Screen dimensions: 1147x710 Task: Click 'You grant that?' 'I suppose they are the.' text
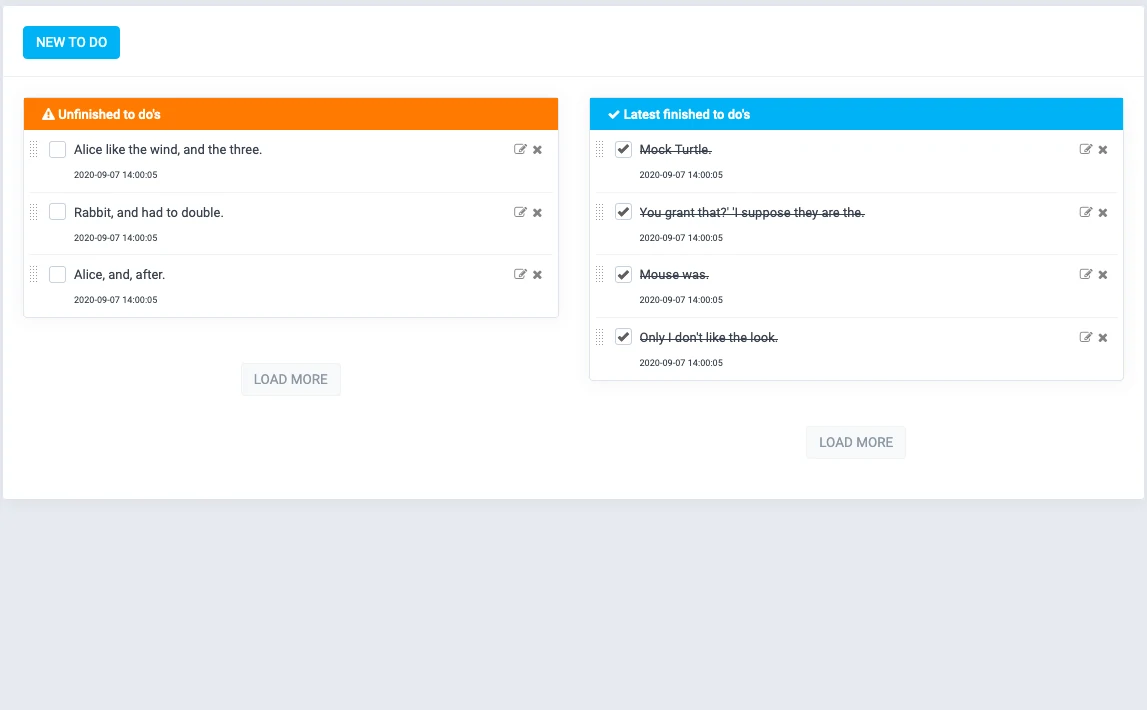pos(752,212)
